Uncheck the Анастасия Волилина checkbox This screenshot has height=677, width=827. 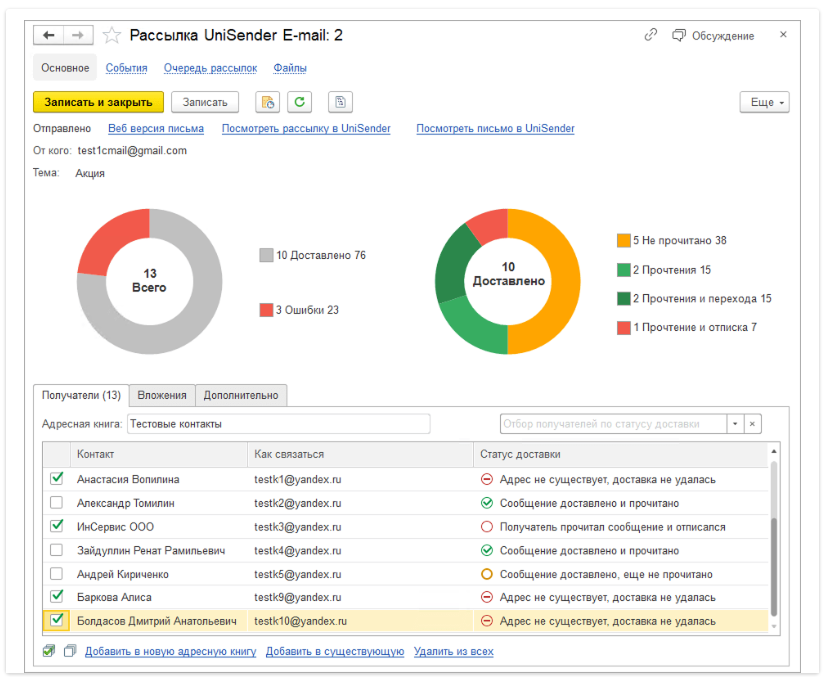[56, 478]
